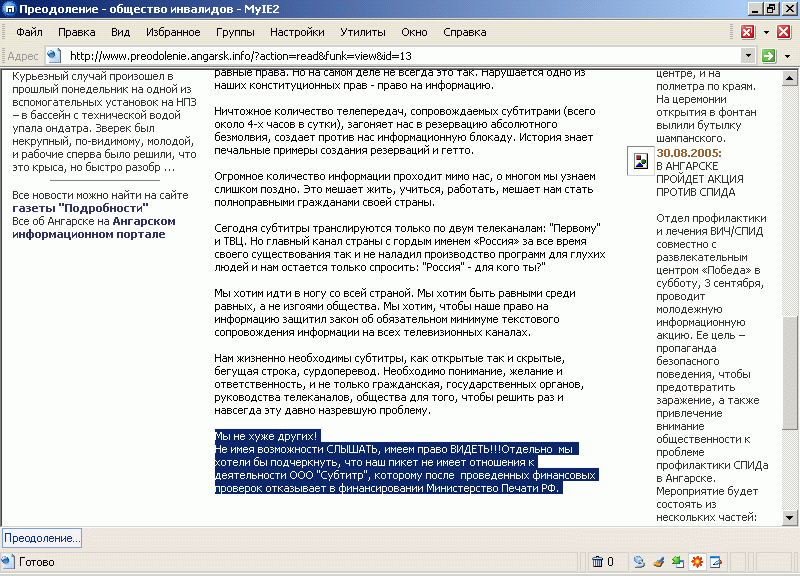Click the sidebar text "Отдел профилактики и лечения ВИЧ/СПИД"
This screenshot has width=800, height=576.
pyautogui.click(x=711, y=224)
